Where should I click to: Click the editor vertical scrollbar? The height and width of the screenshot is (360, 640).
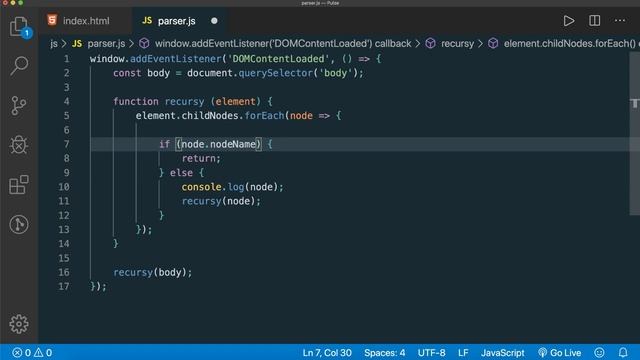tap(634, 133)
